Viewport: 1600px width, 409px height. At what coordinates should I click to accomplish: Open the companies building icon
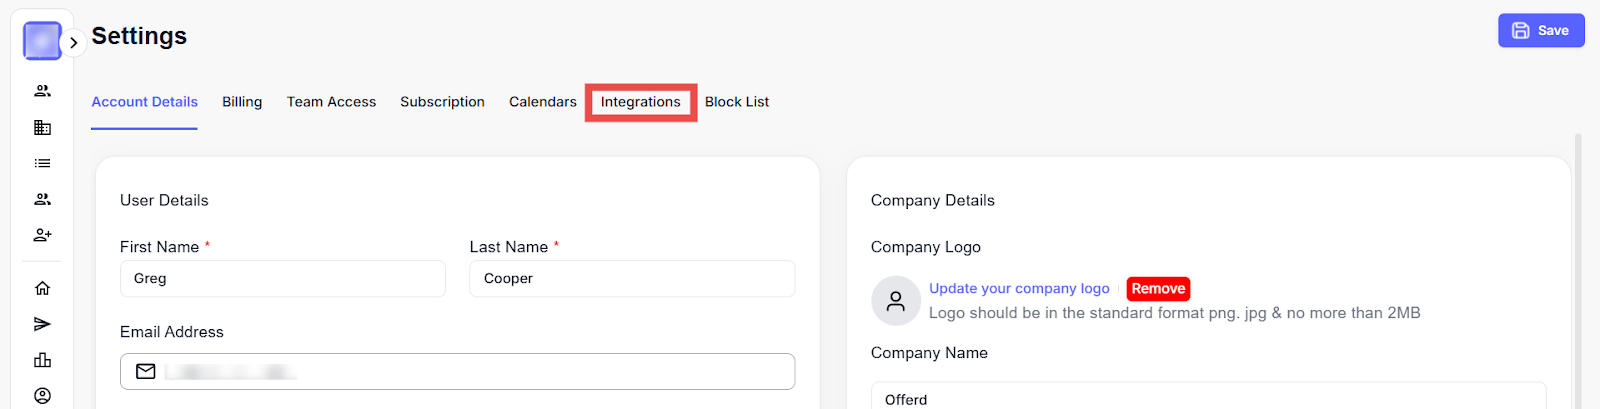point(42,127)
